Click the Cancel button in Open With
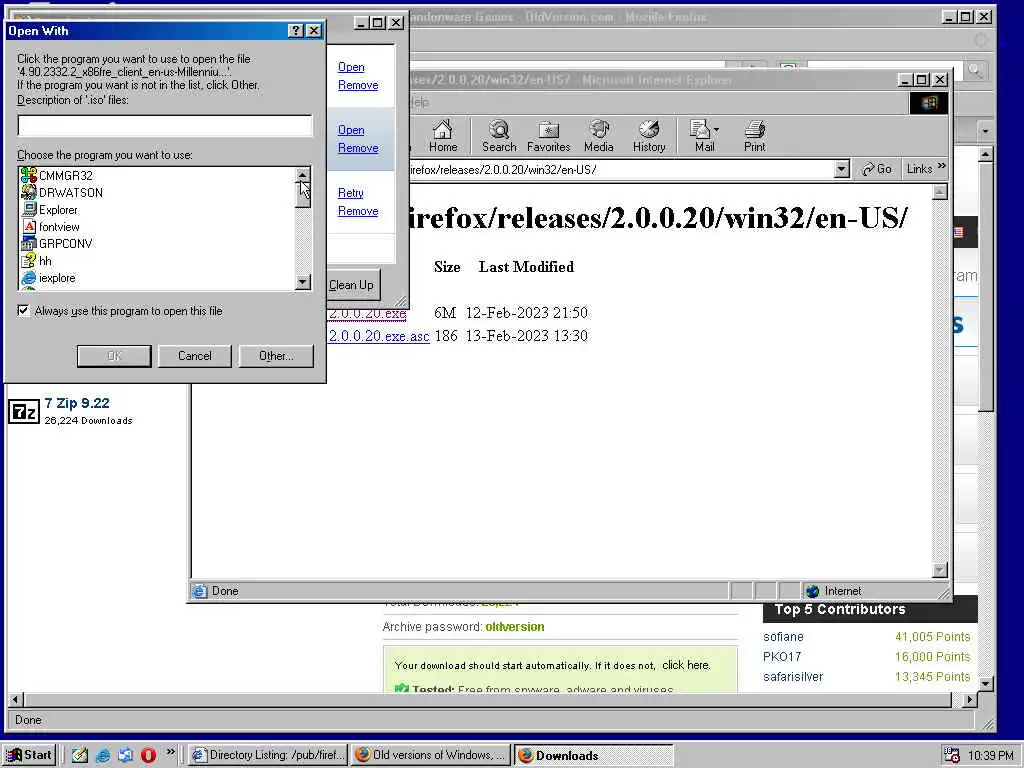Image resolution: width=1024 pixels, height=768 pixels. pos(195,356)
